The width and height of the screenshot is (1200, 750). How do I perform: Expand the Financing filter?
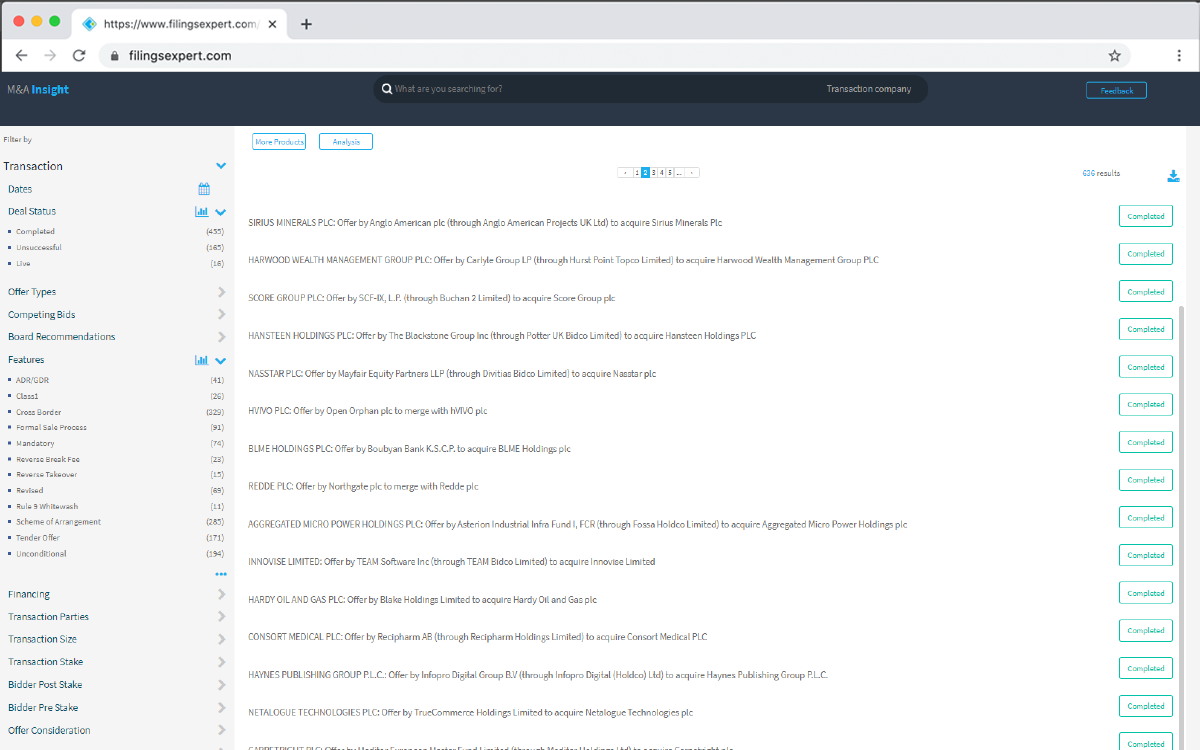click(x=222, y=594)
